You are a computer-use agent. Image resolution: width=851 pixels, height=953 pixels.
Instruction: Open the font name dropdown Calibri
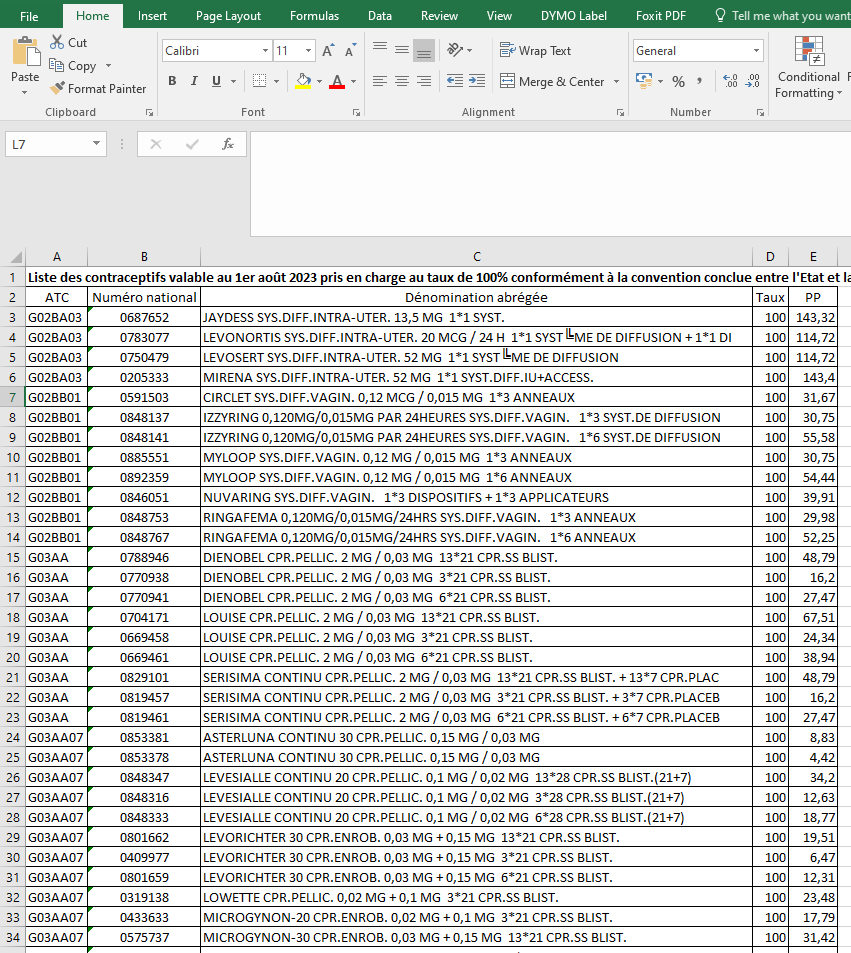pos(264,51)
